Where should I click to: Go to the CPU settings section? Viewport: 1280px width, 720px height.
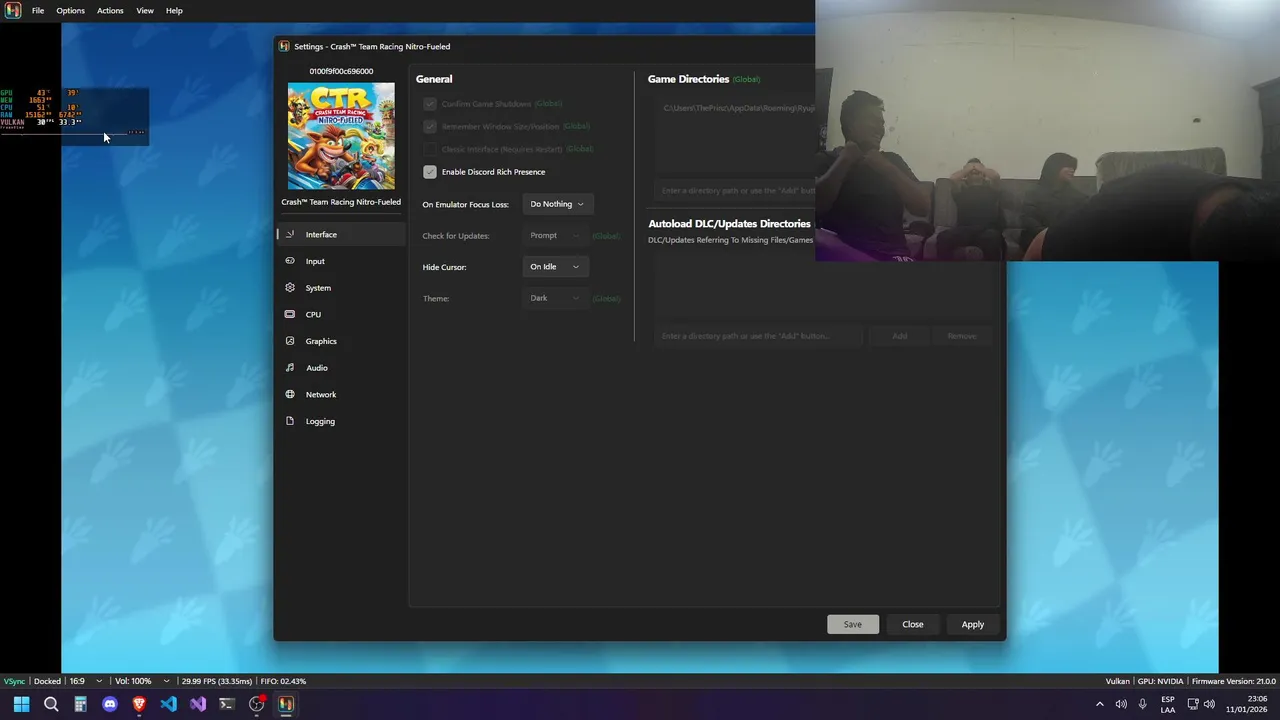tap(341, 314)
